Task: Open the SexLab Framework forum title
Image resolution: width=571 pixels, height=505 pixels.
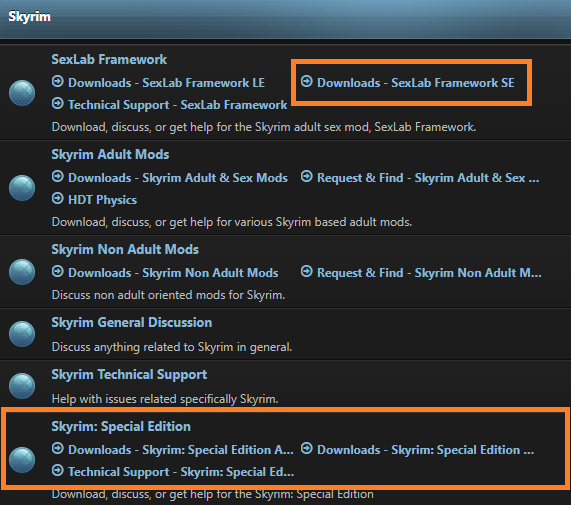Action: tap(109, 59)
